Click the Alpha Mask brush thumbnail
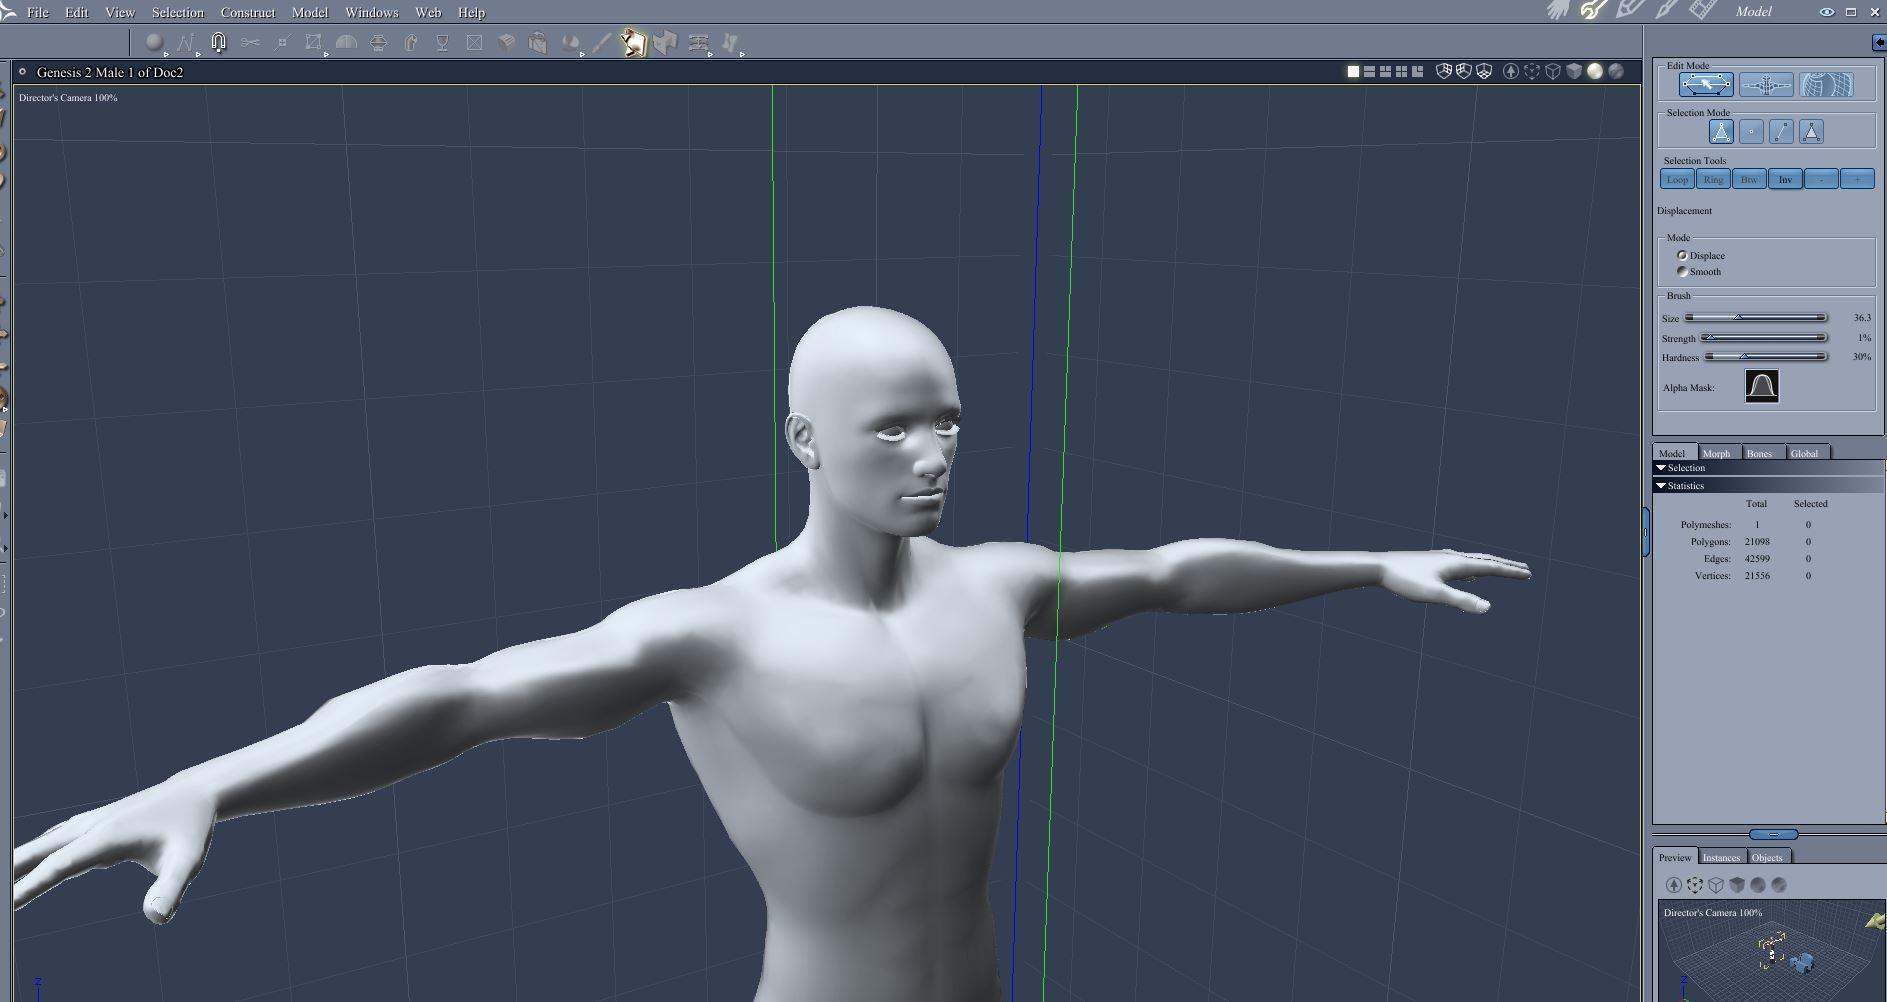The image size is (1887, 1002). pyautogui.click(x=1762, y=386)
